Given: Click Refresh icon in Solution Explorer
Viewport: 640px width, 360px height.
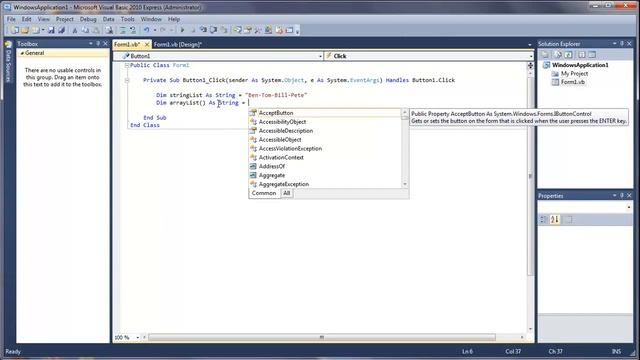Looking at the screenshot, I should (569, 55).
